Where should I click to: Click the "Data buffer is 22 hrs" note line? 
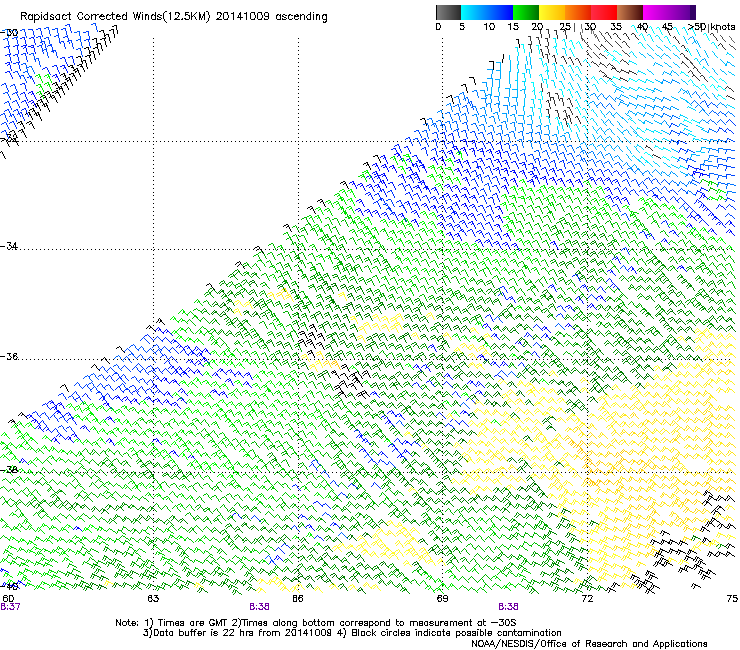(x=352, y=633)
